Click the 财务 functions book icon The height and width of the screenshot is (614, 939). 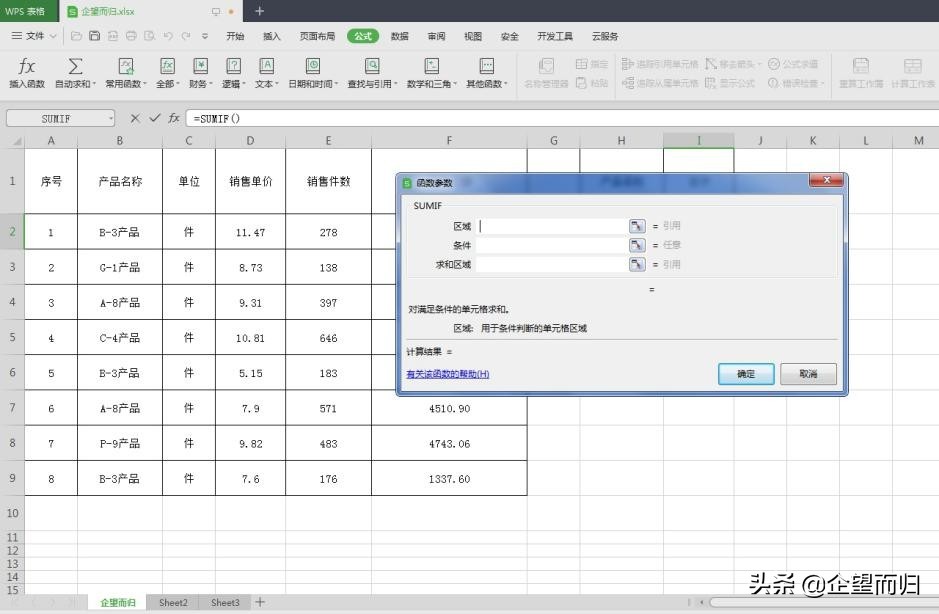200,66
